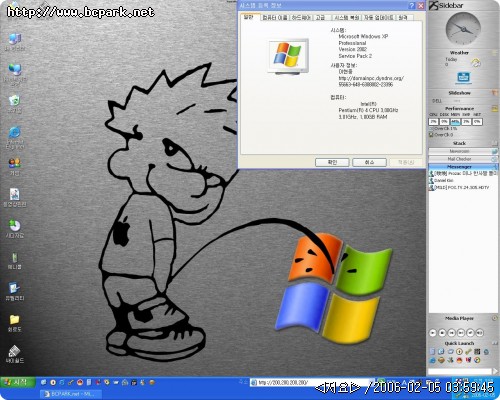This screenshot has height=400, width=500.
Task: Click the first Quick Launch document icon
Action: point(432,351)
